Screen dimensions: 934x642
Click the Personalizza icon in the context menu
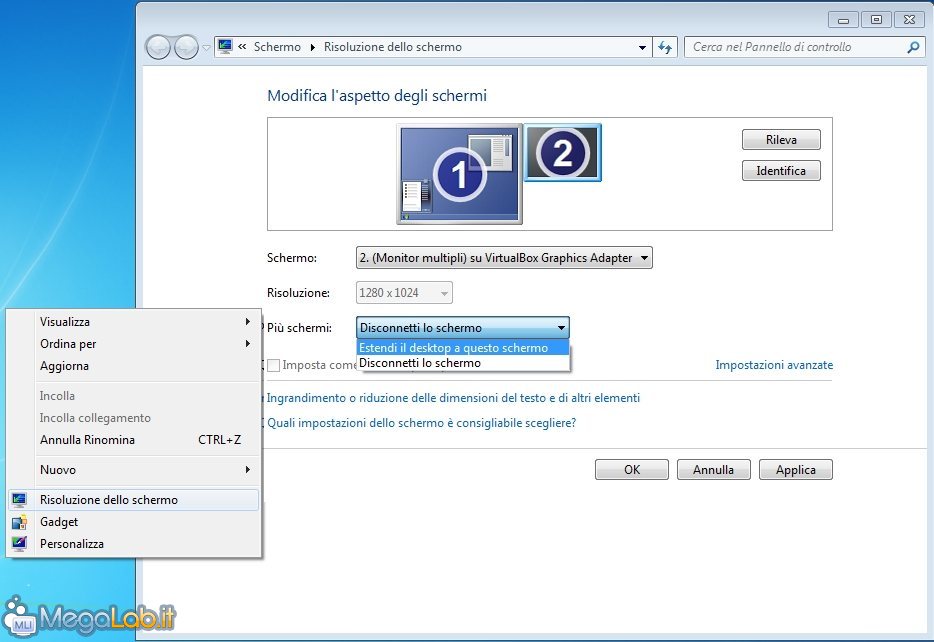(19, 544)
